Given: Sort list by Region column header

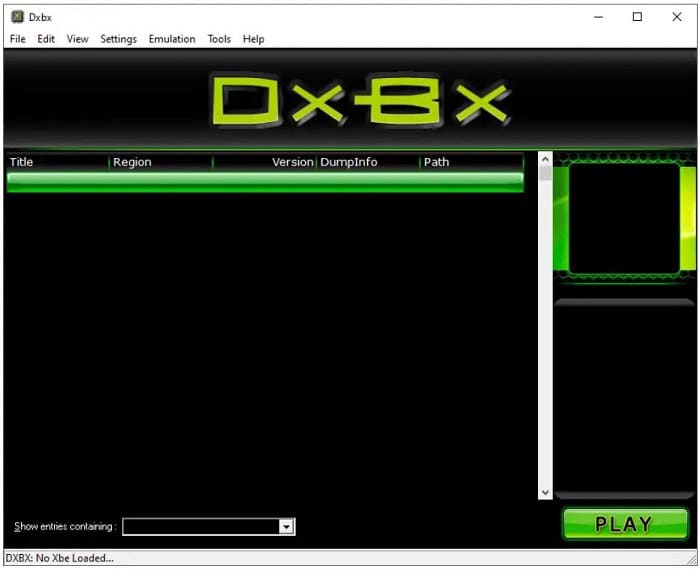Looking at the screenshot, I should click(x=161, y=162).
